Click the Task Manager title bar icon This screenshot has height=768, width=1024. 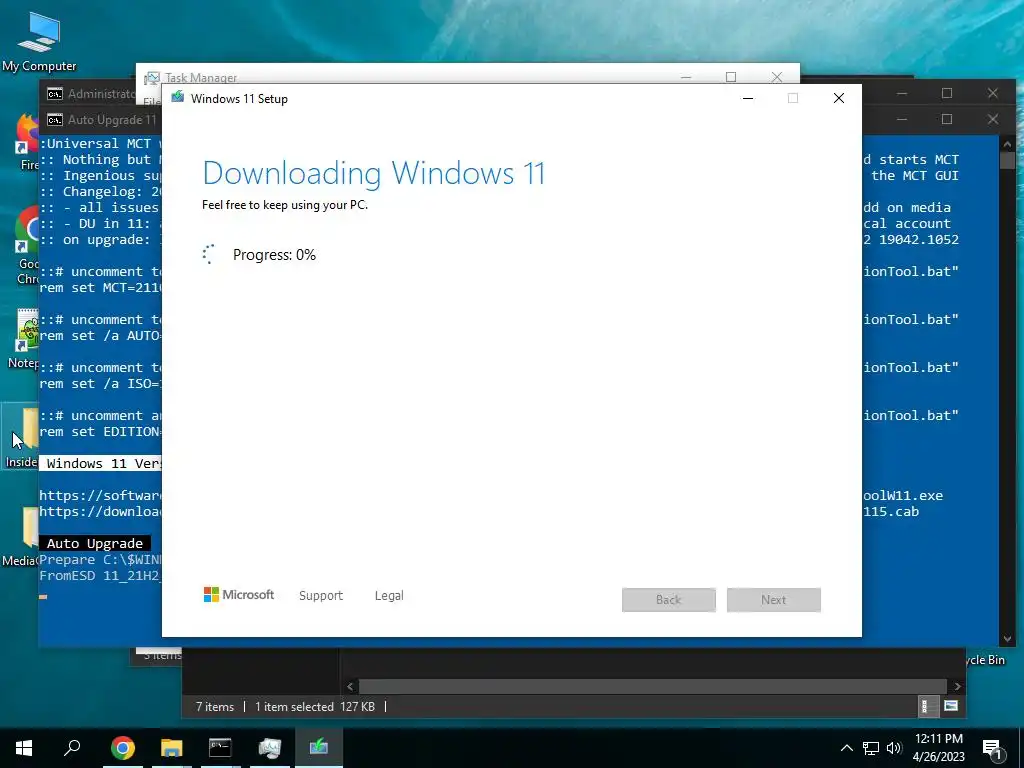(x=152, y=78)
